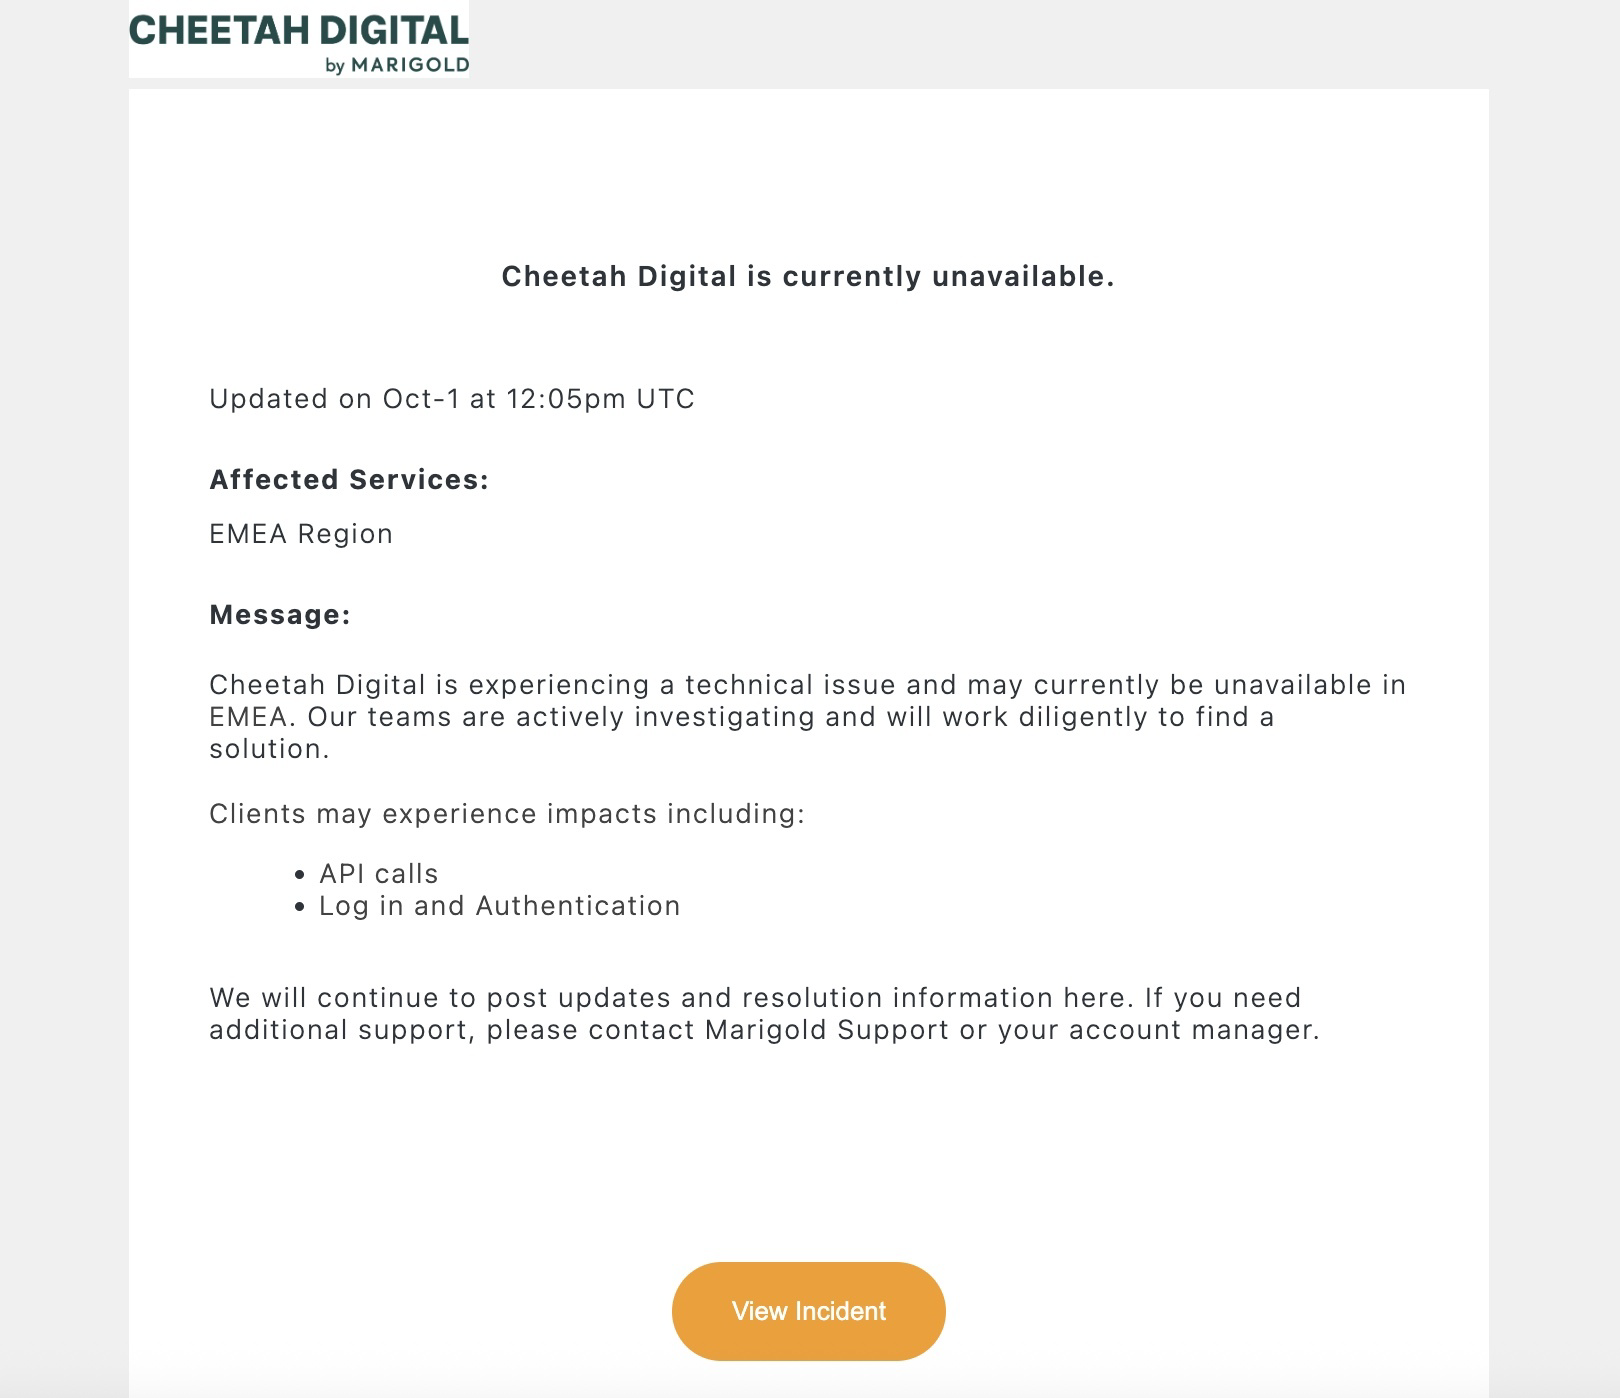Click the "12:05pm UTC" time text
This screenshot has height=1398, width=1620.
tap(600, 399)
